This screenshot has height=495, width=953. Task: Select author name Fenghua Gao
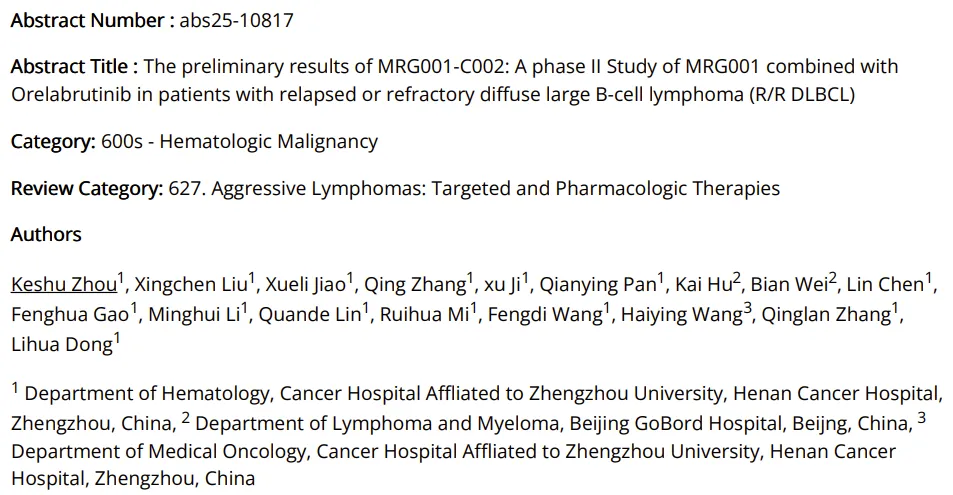pyautogui.click(x=70, y=316)
